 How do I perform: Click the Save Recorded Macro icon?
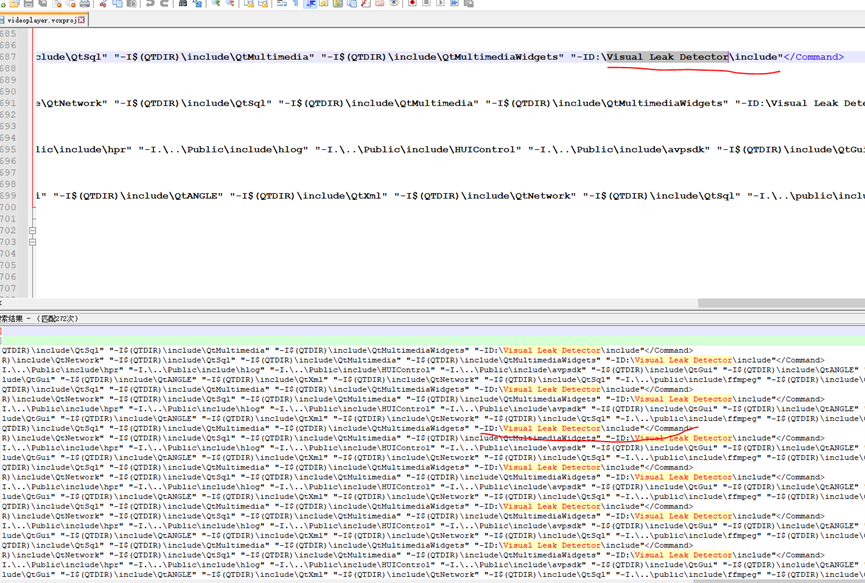pyautogui.click(x=469, y=3)
